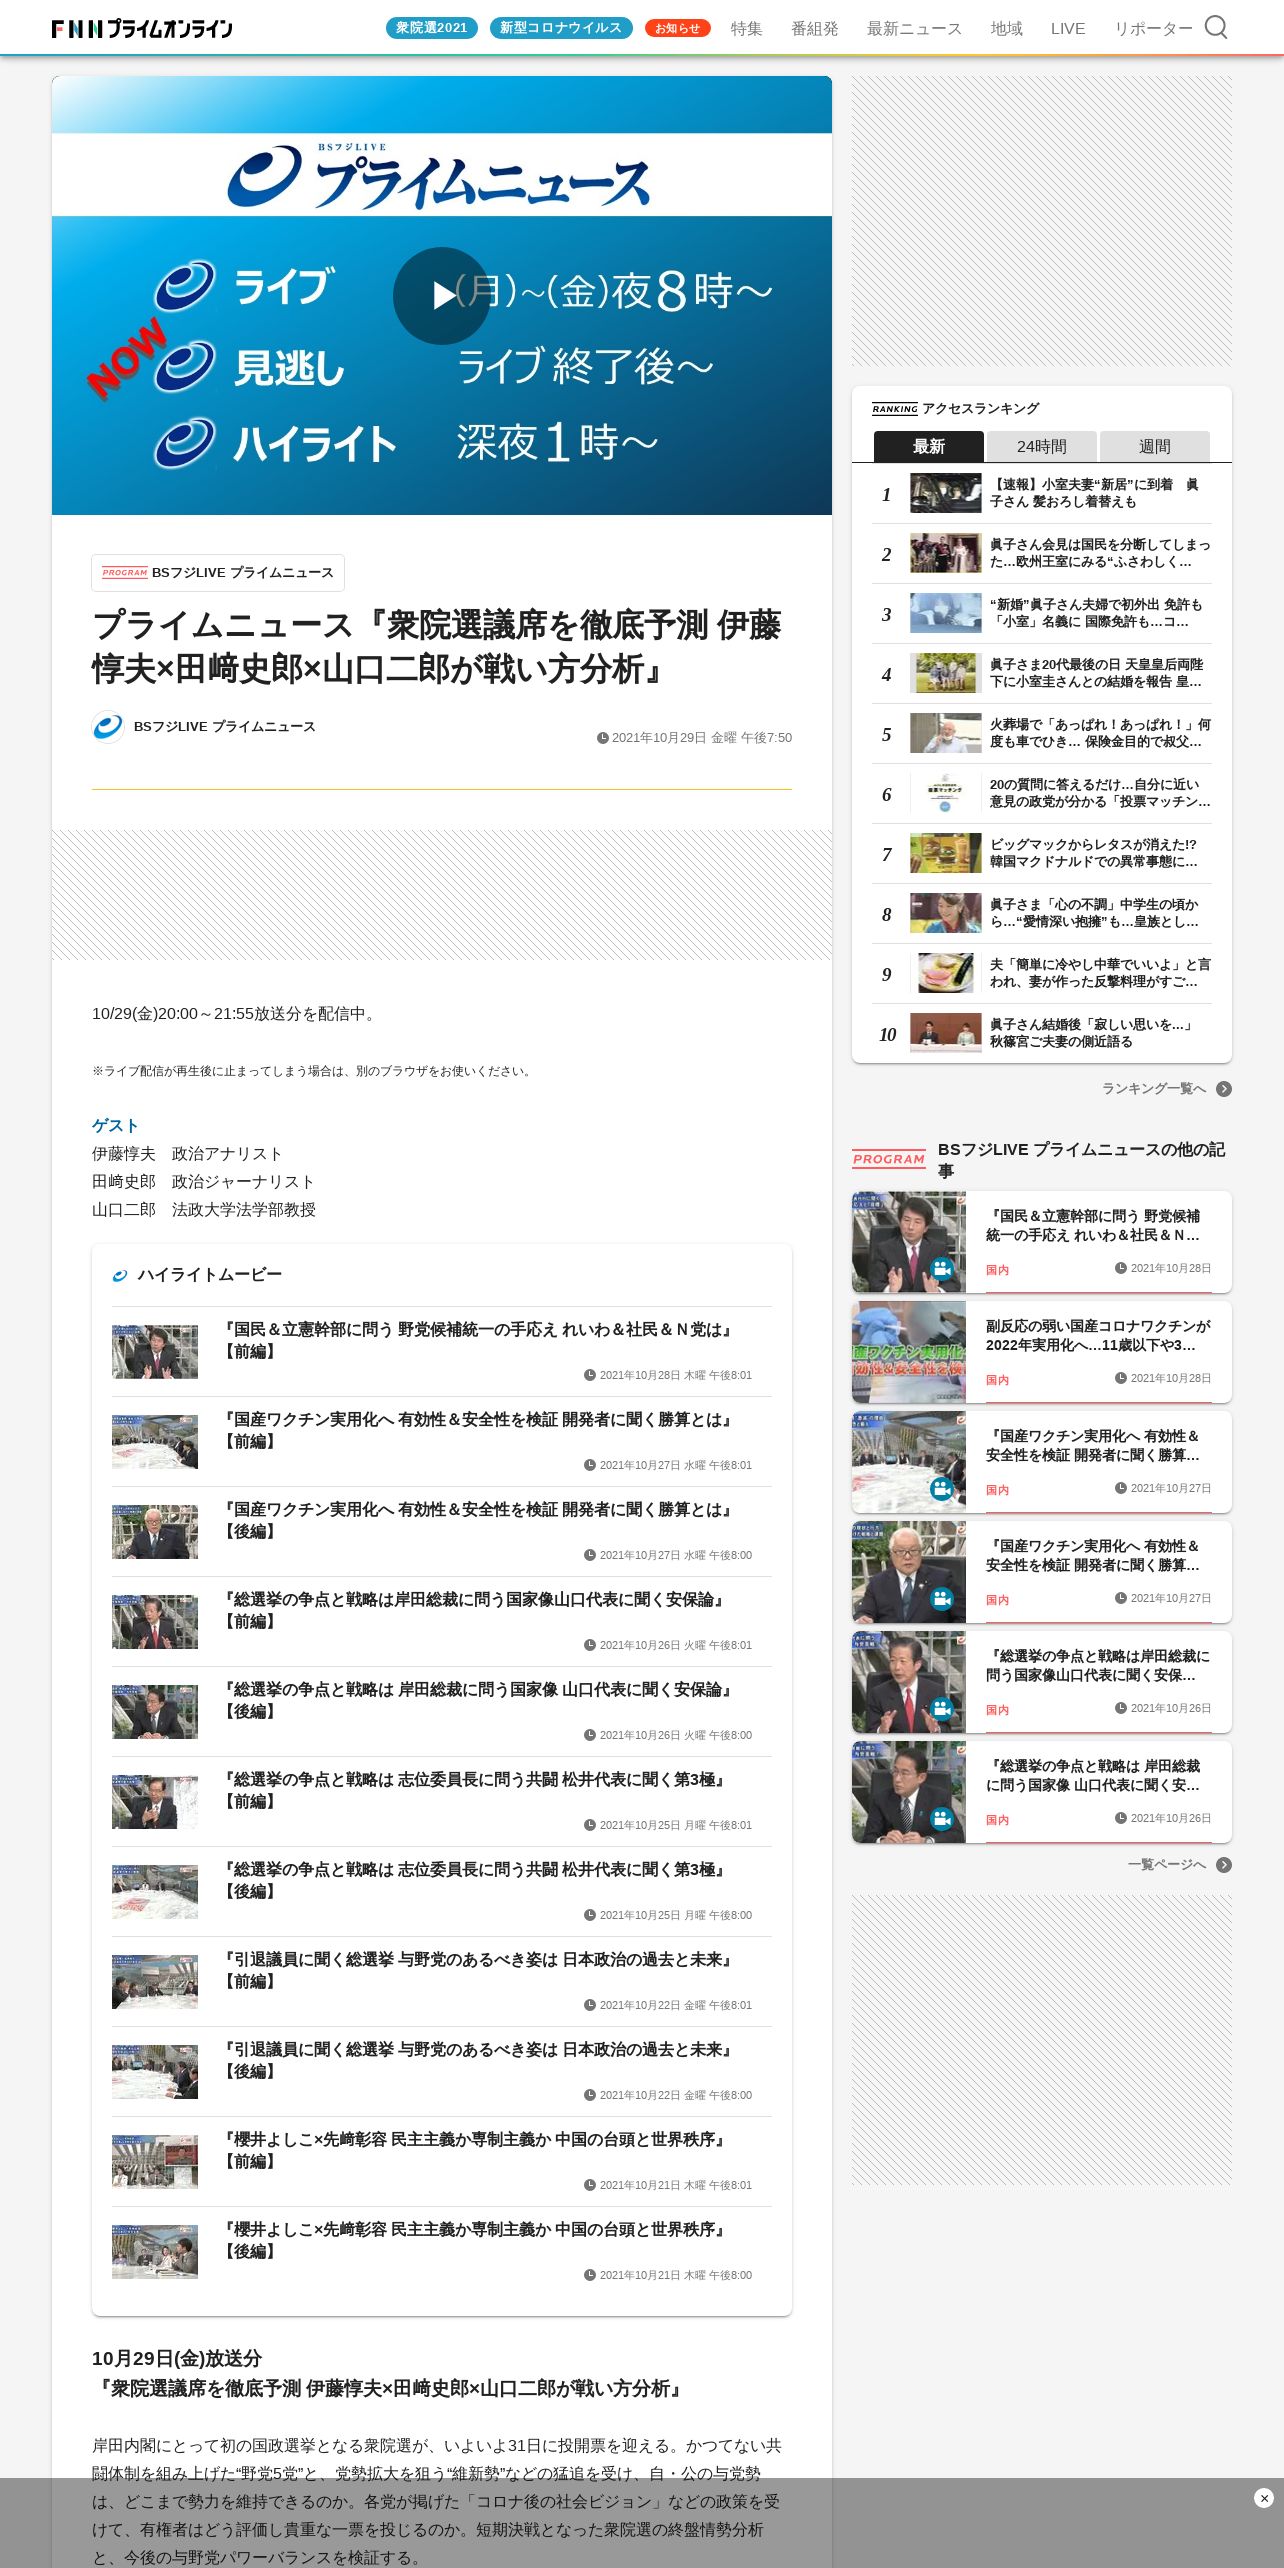
Task: Click thumbnail of 櫻井よしこ 後編 highlight
Action: click(155, 2252)
